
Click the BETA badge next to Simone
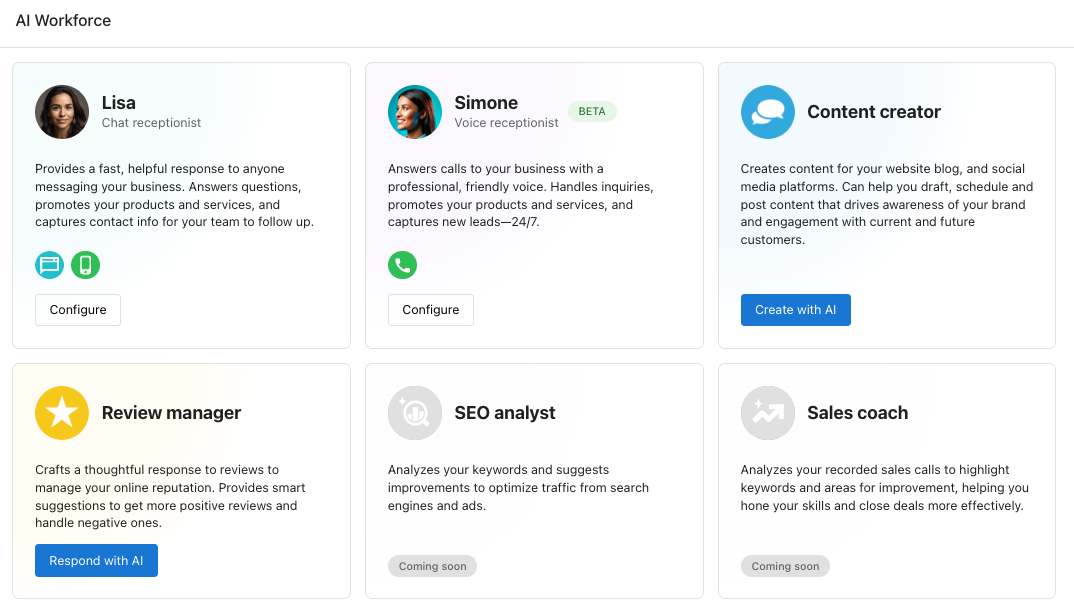[x=592, y=111]
